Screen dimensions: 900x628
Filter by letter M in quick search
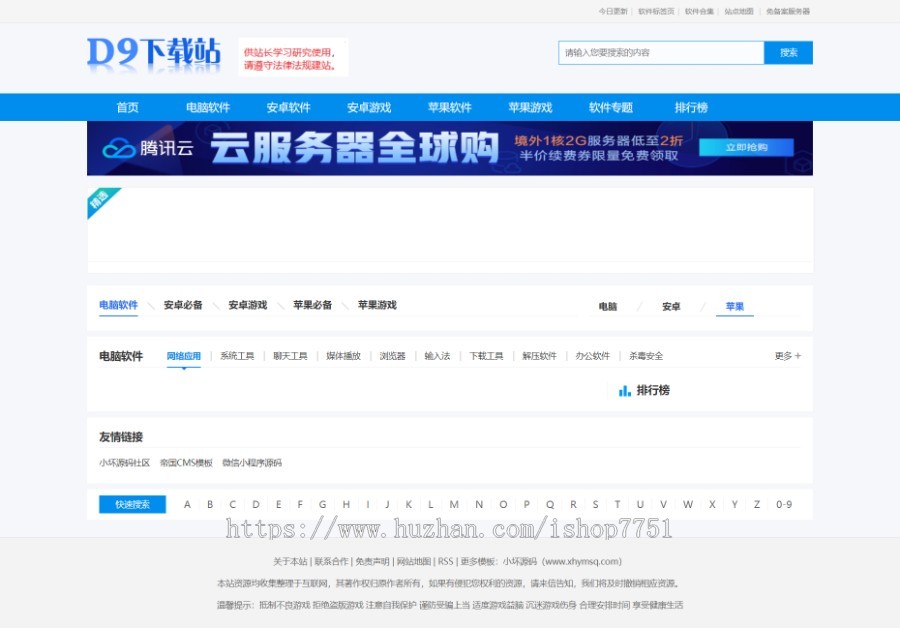pyautogui.click(x=454, y=505)
